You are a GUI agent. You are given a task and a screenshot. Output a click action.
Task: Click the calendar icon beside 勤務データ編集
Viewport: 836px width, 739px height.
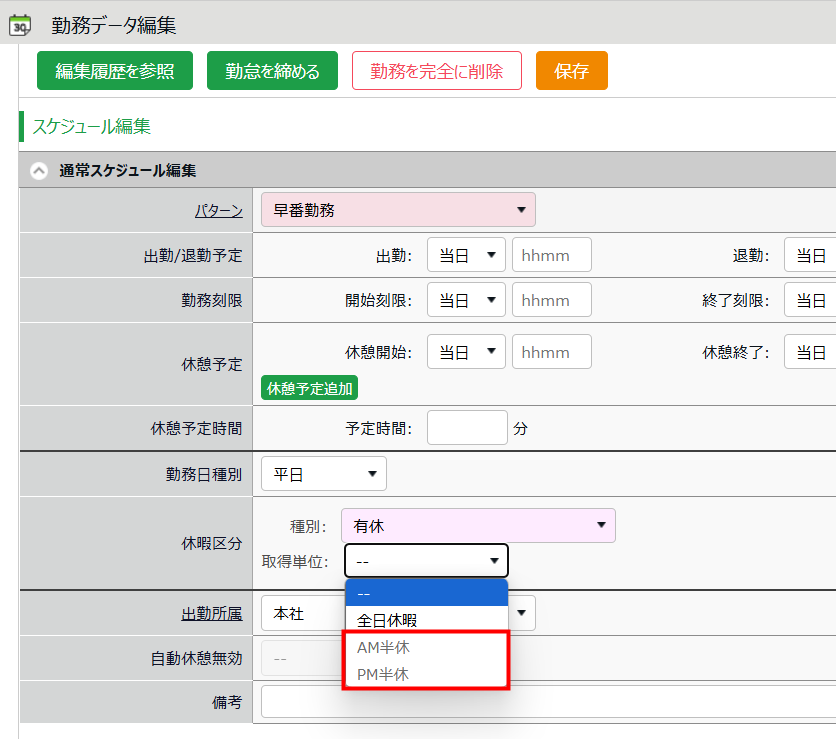point(20,25)
